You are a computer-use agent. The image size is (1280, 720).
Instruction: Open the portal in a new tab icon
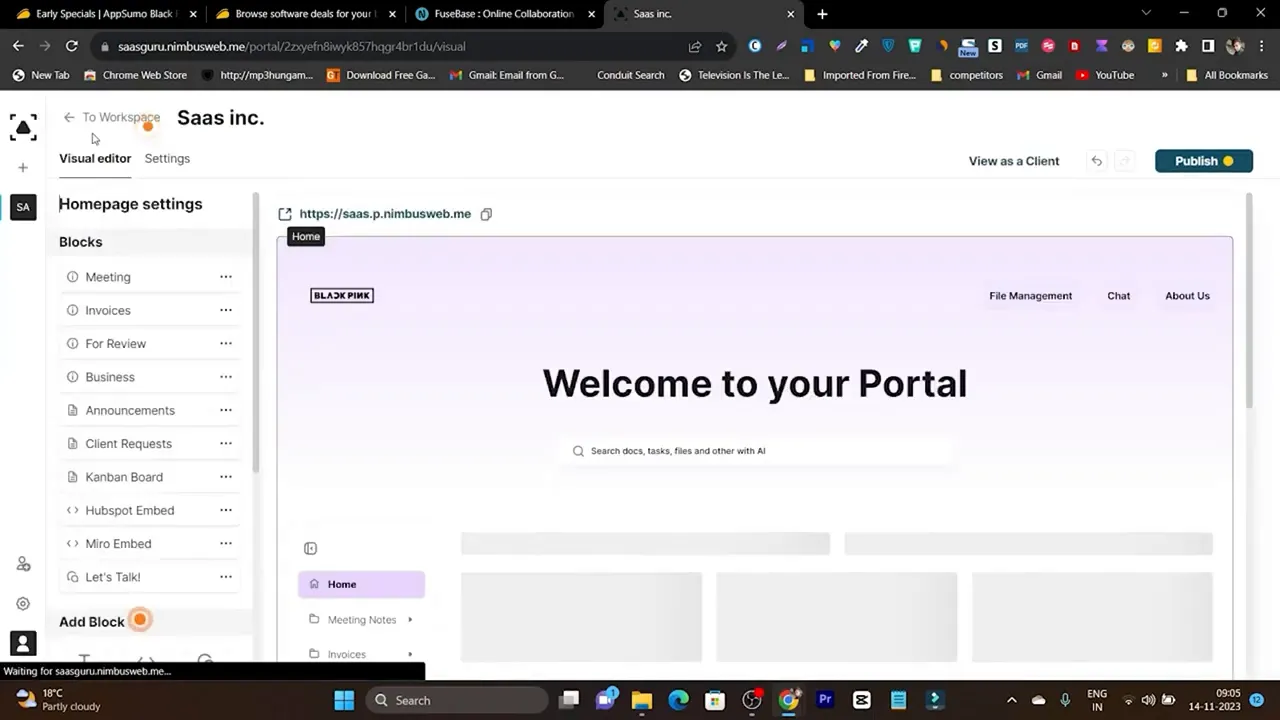285,213
